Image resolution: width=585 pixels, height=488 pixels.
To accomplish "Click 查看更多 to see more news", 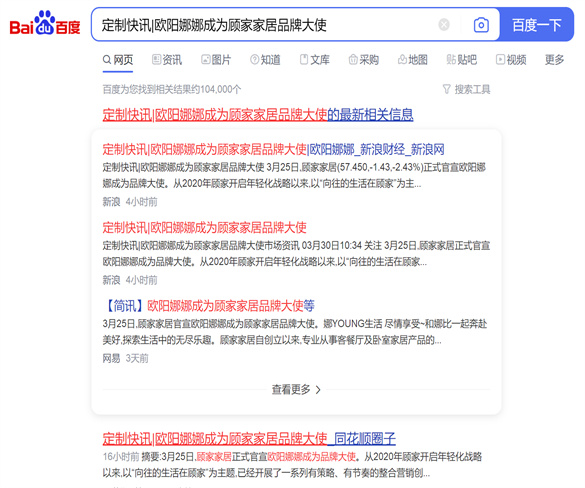I will [296, 390].
